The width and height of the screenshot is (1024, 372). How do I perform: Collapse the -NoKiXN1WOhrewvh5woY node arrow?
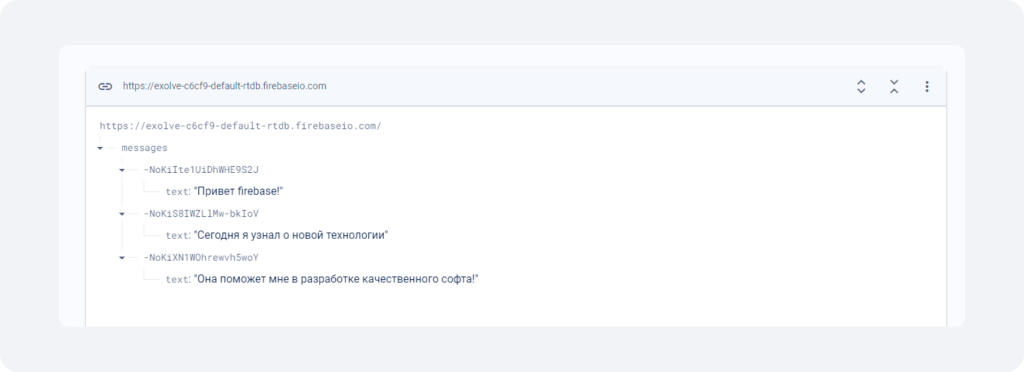click(121, 258)
